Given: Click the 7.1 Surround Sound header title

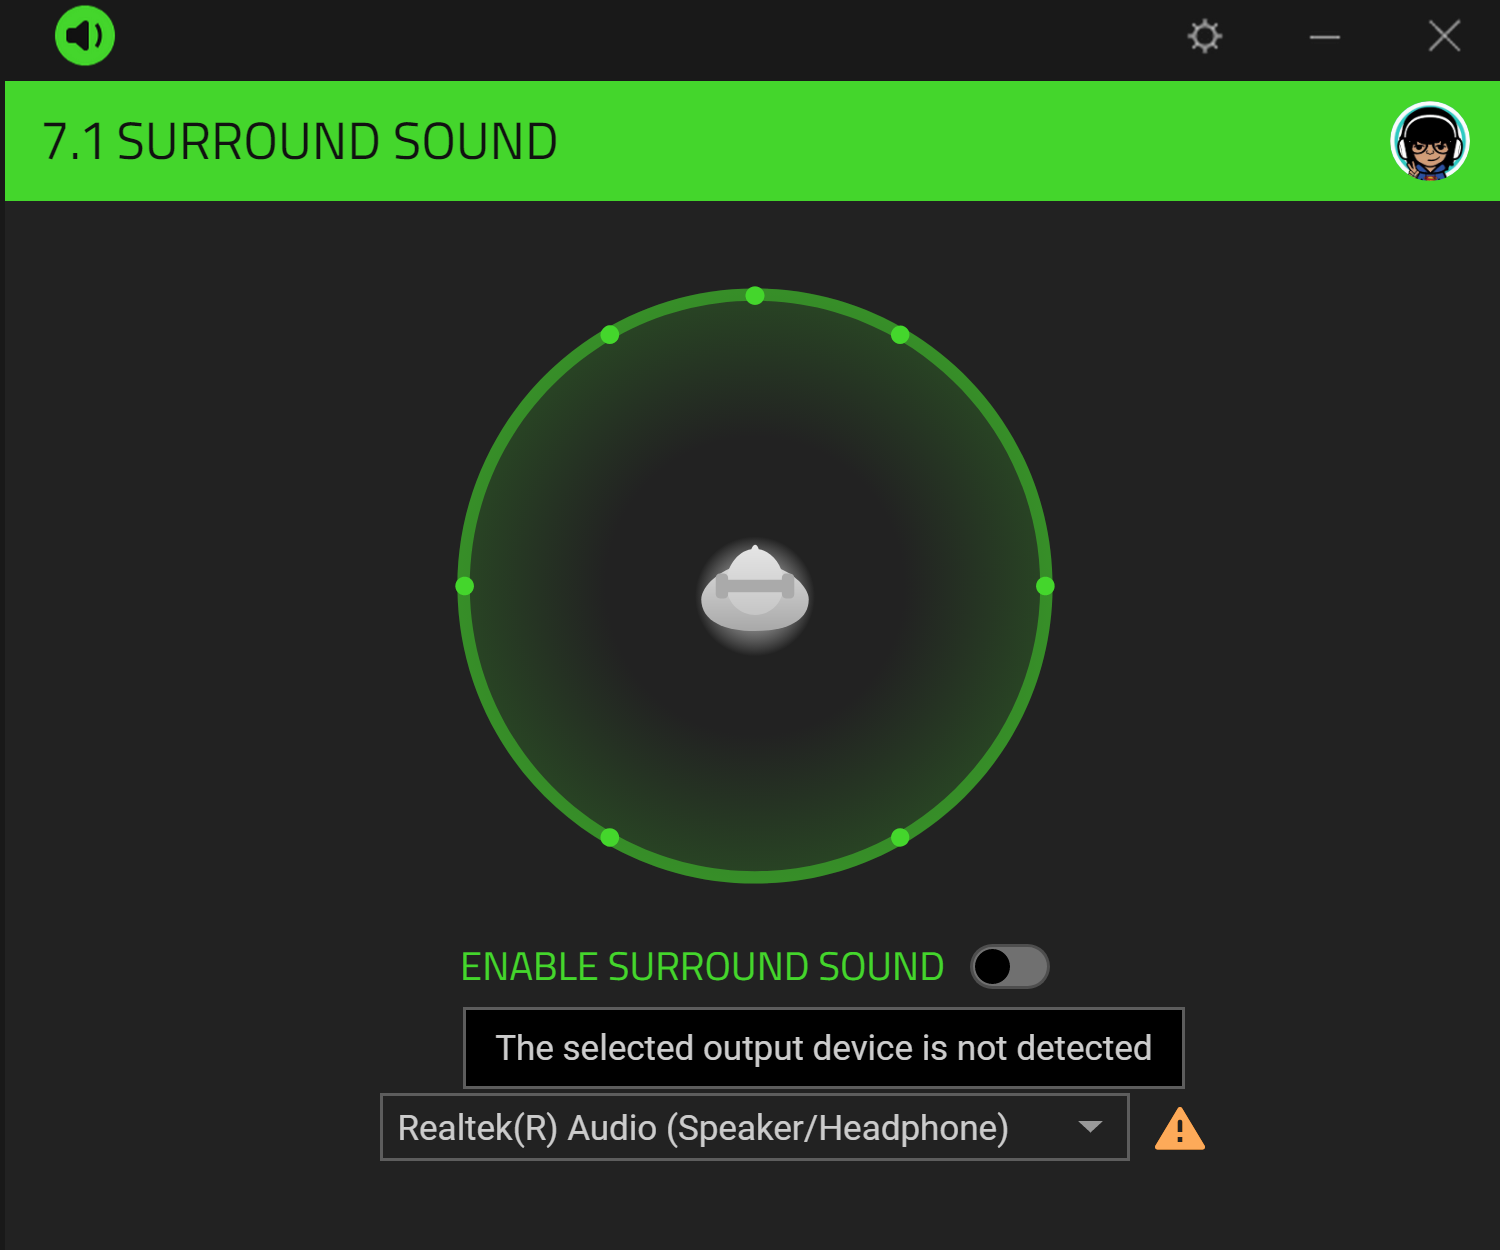Looking at the screenshot, I should click(x=300, y=141).
